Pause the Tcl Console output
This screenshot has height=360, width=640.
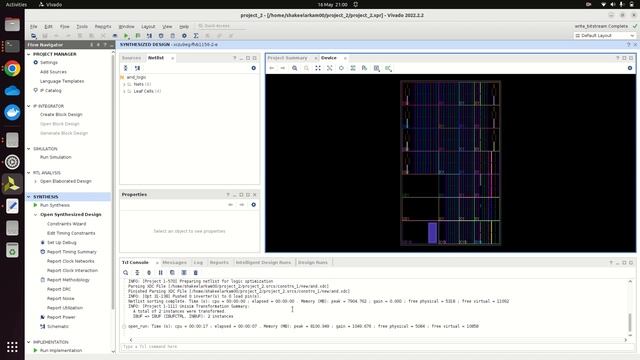[x=160, y=273]
